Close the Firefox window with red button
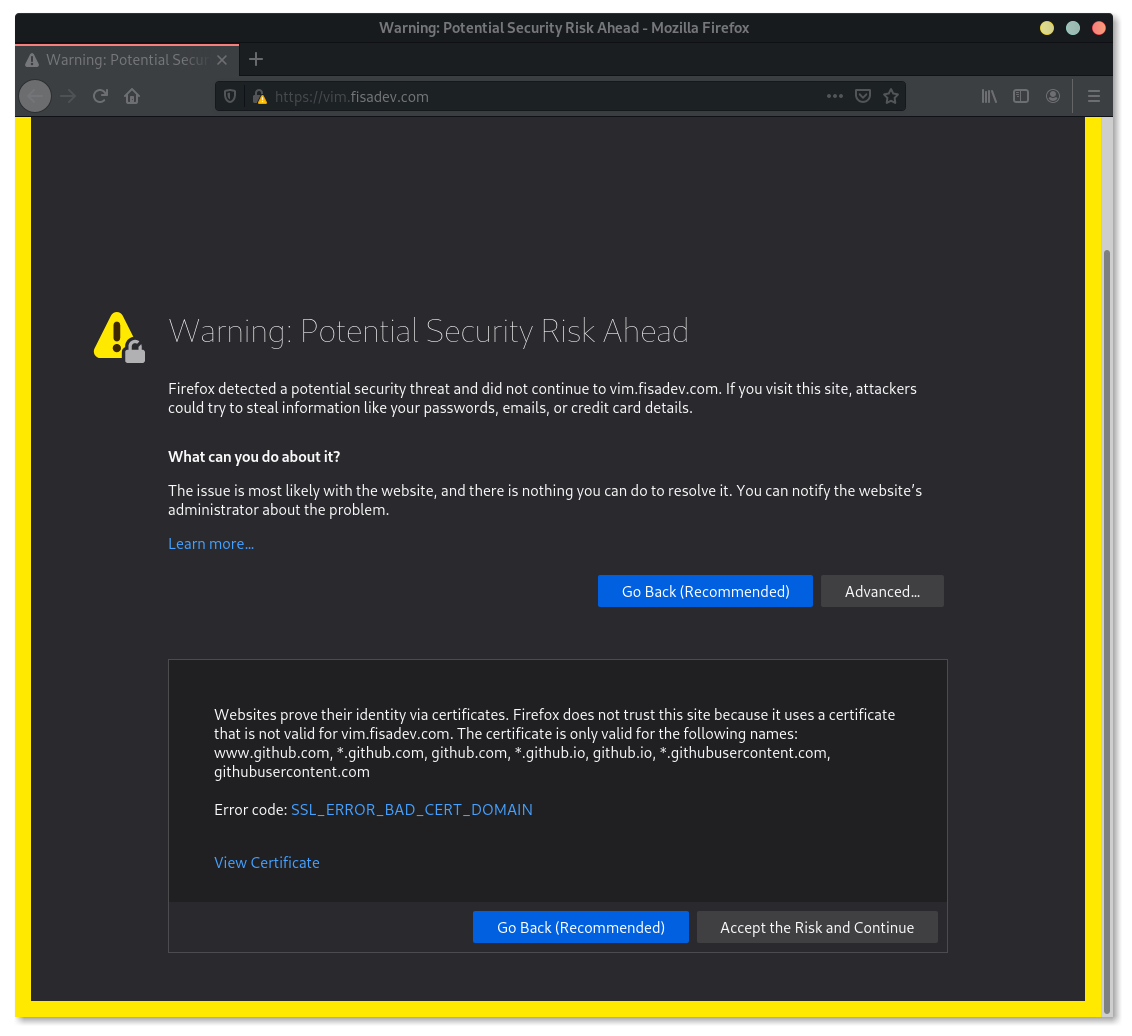 [x=1099, y=28]
